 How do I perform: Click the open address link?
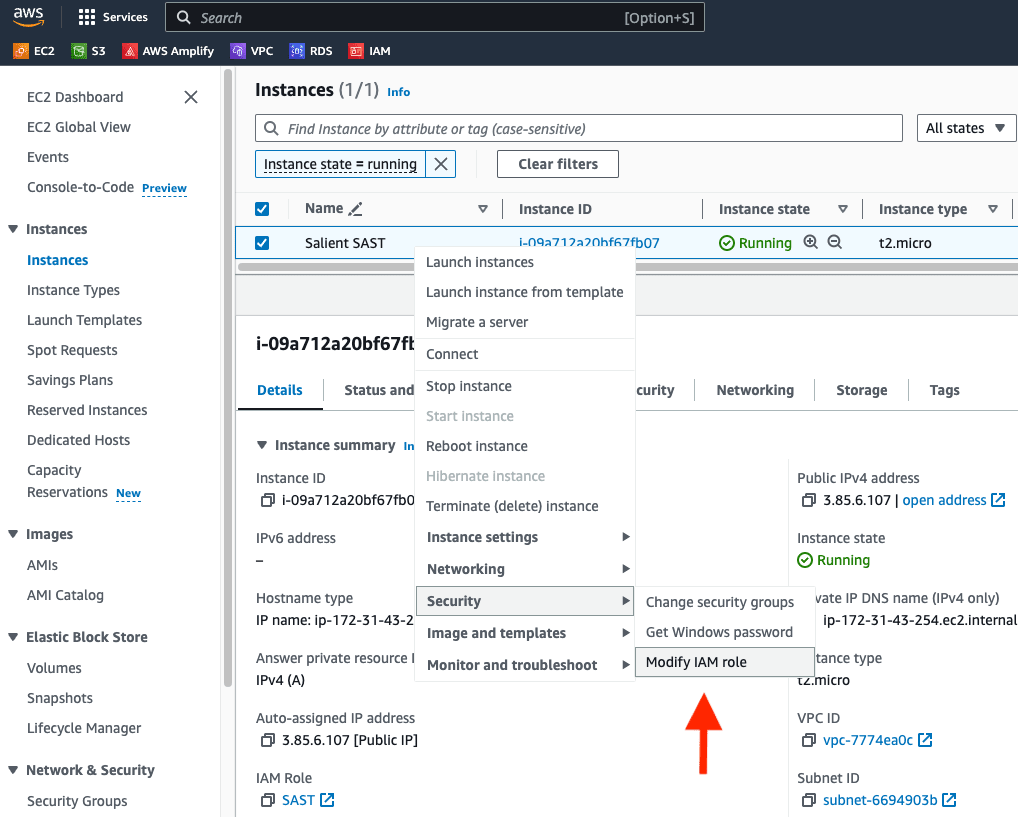pyautogui.click(x=944, y=500)
